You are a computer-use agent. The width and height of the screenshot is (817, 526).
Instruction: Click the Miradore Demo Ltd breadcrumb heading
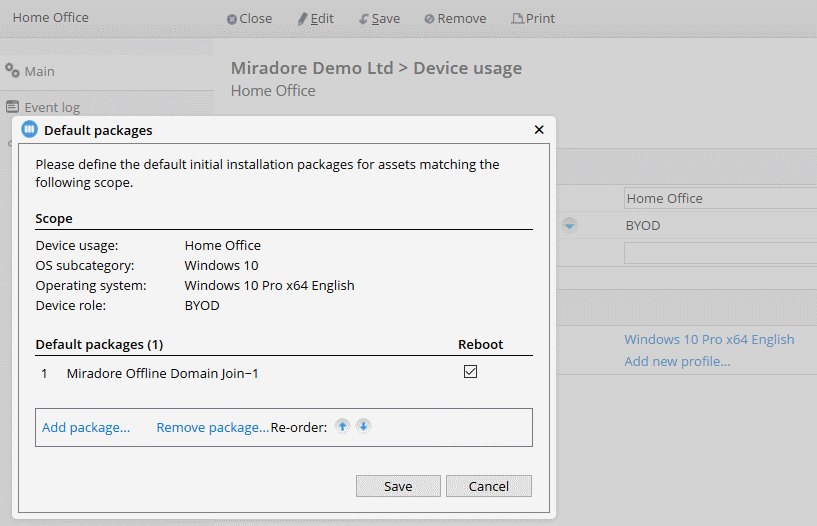click(x=312, y=68)
